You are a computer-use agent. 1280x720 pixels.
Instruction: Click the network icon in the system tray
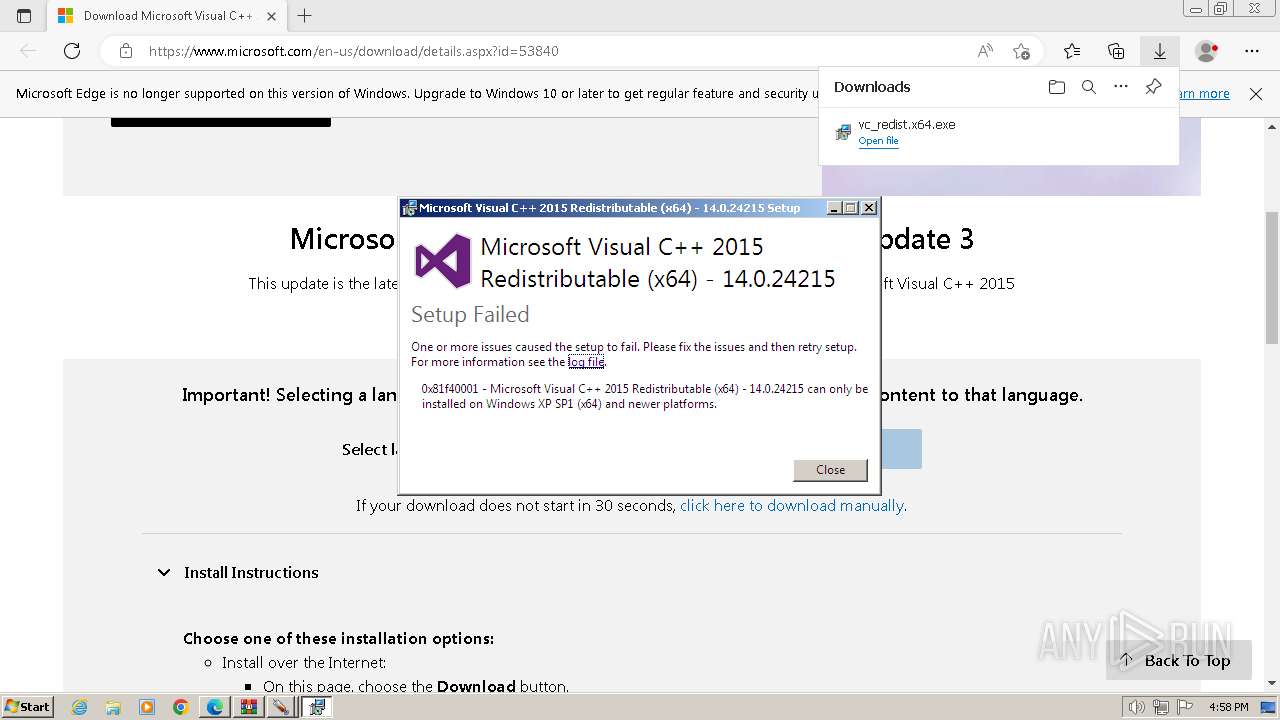[1161, 707]
